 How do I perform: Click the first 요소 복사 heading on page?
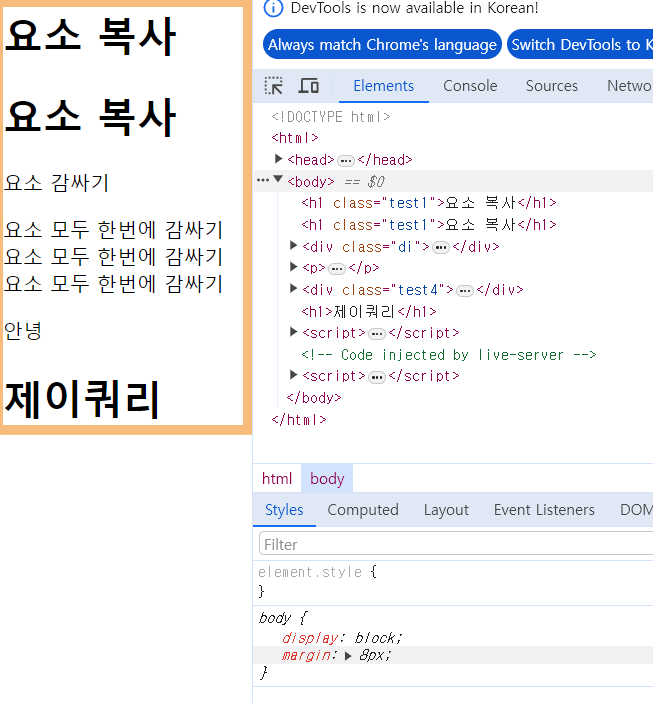pyautogui.click(x=90, y=36)
